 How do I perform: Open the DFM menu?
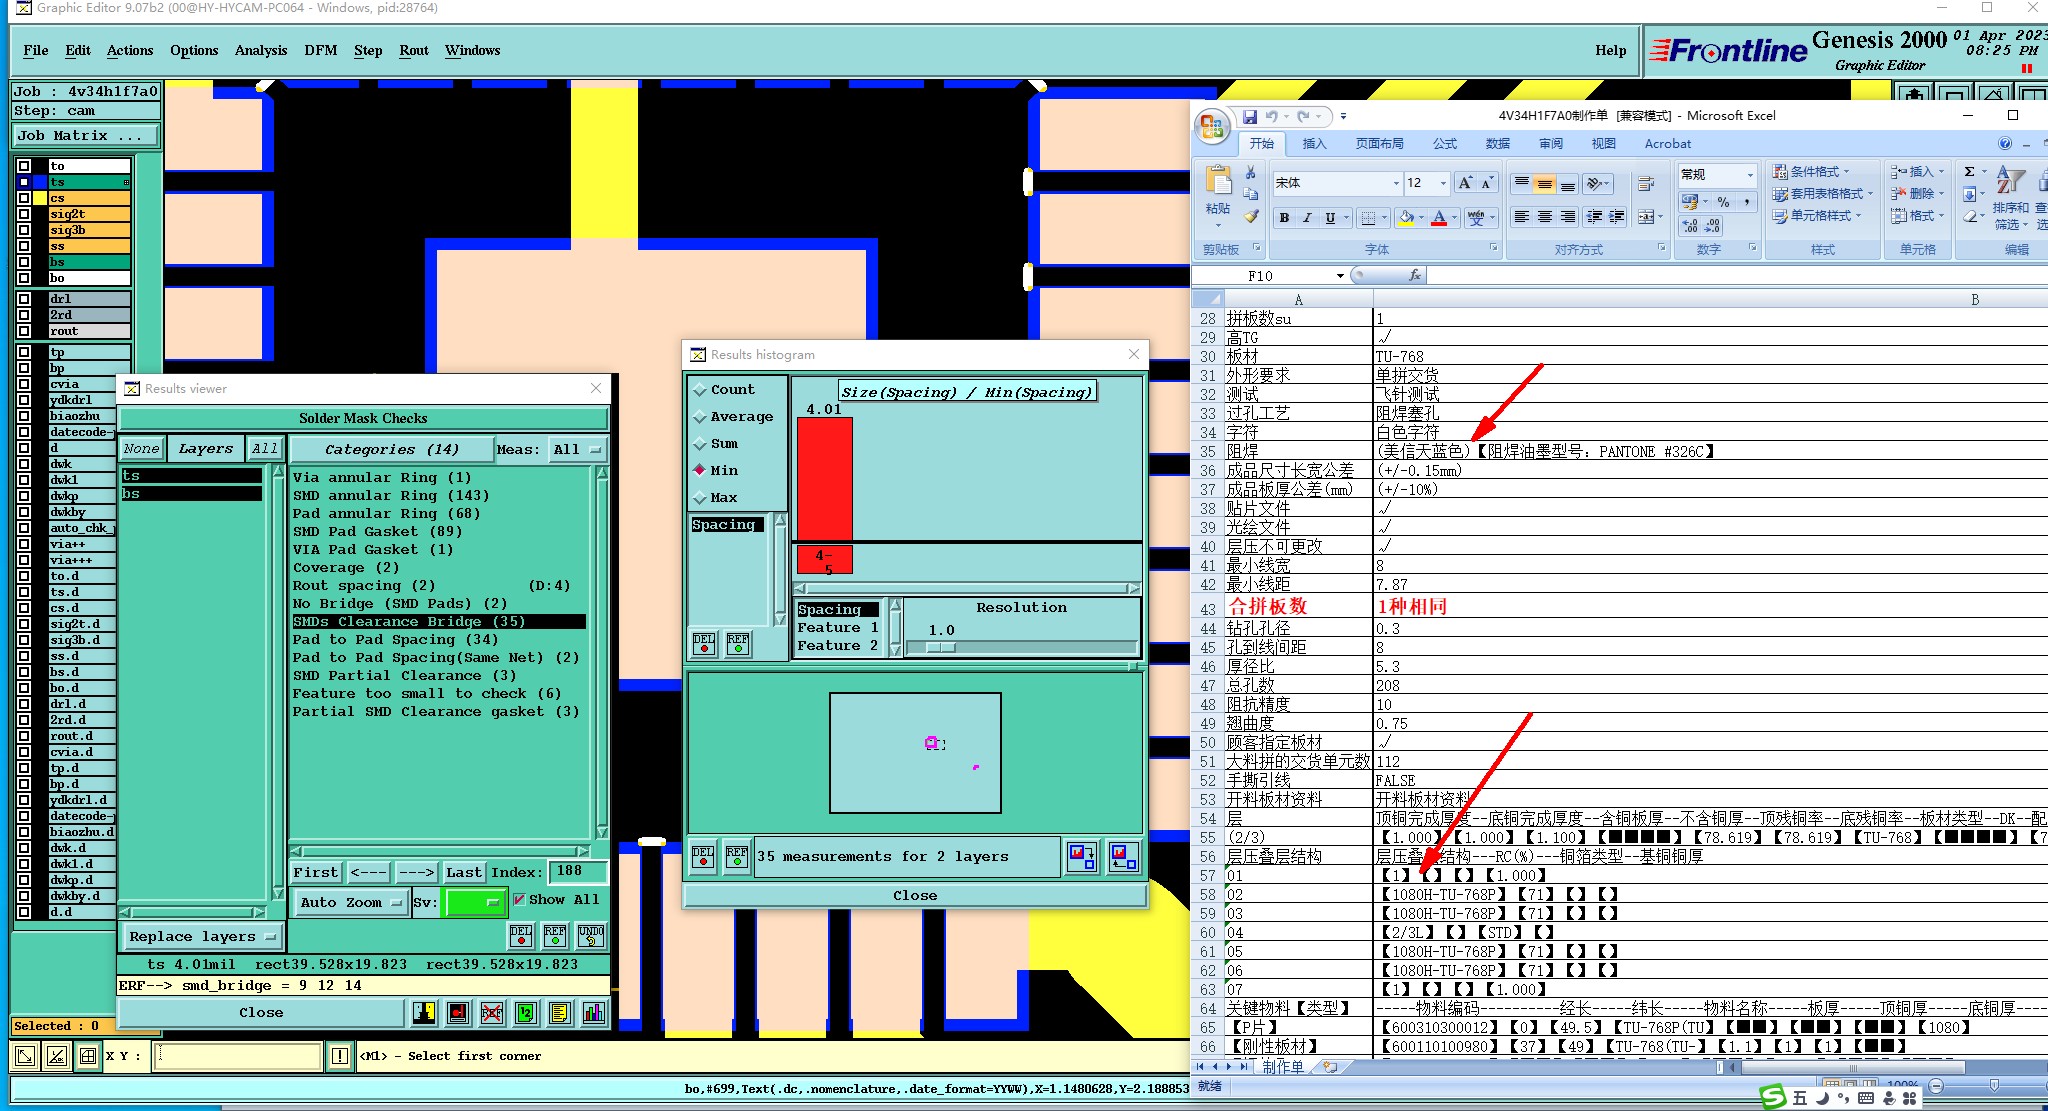(320, 50)
